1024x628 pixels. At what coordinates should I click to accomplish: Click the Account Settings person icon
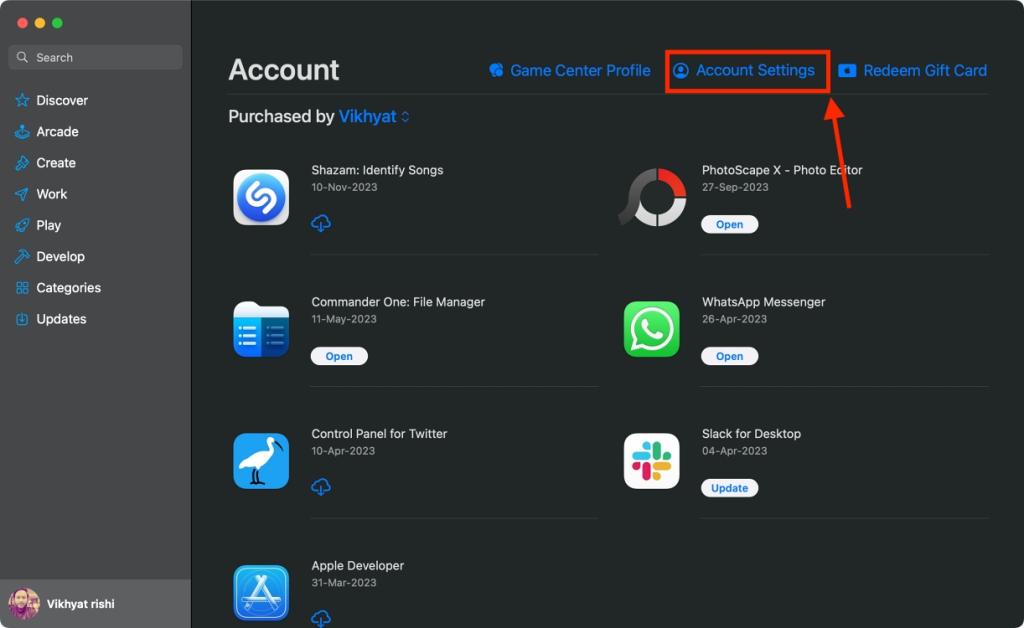tap(680, 71)
